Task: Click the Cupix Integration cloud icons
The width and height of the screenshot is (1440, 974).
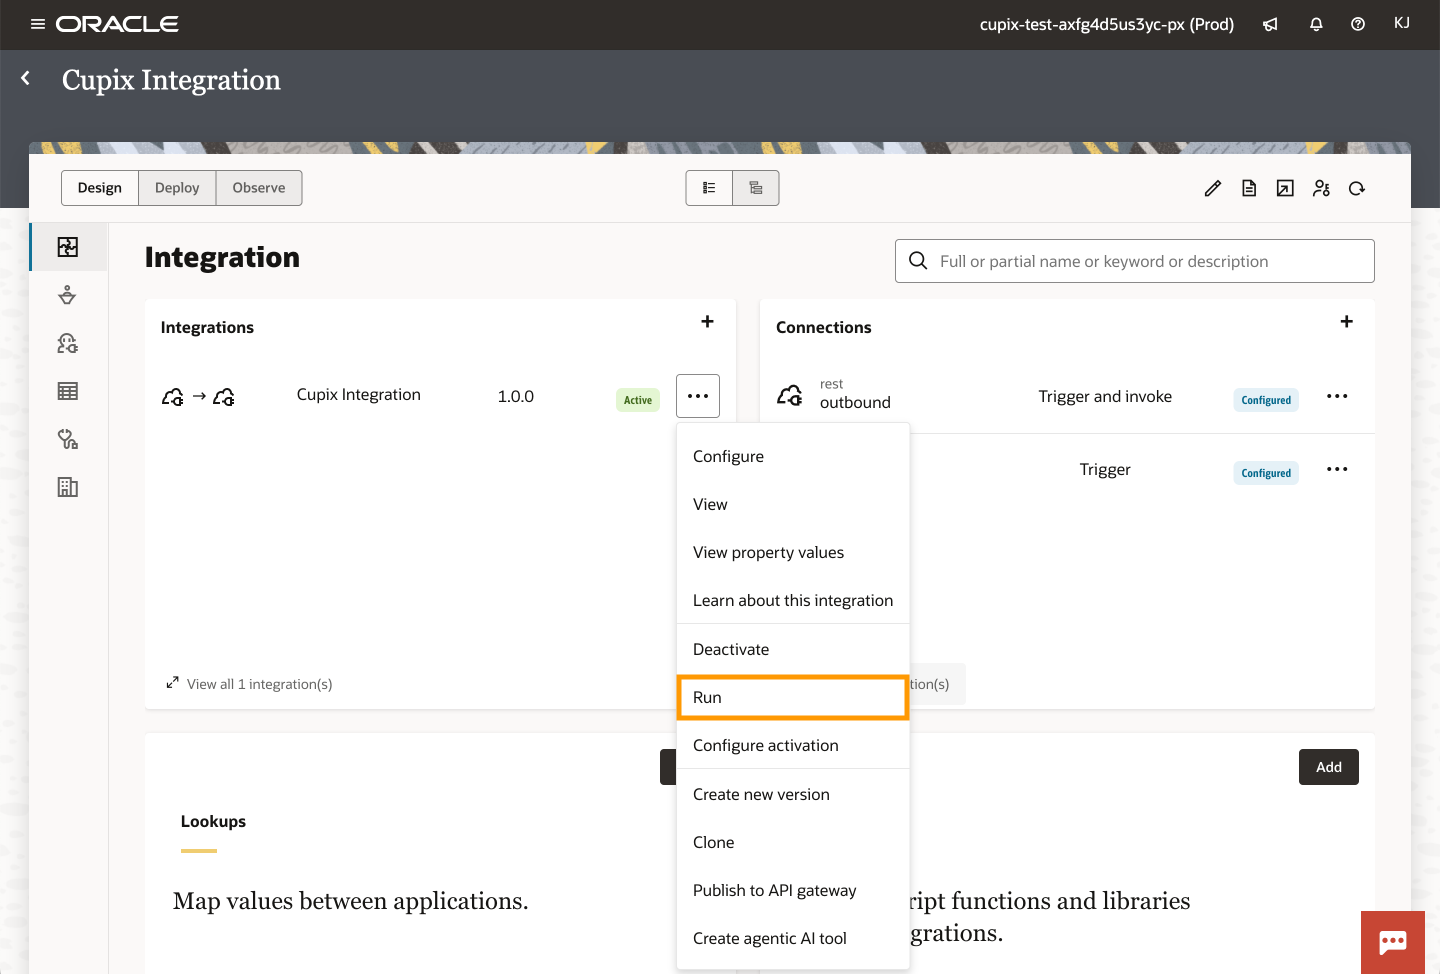Action: click(198, 397)
